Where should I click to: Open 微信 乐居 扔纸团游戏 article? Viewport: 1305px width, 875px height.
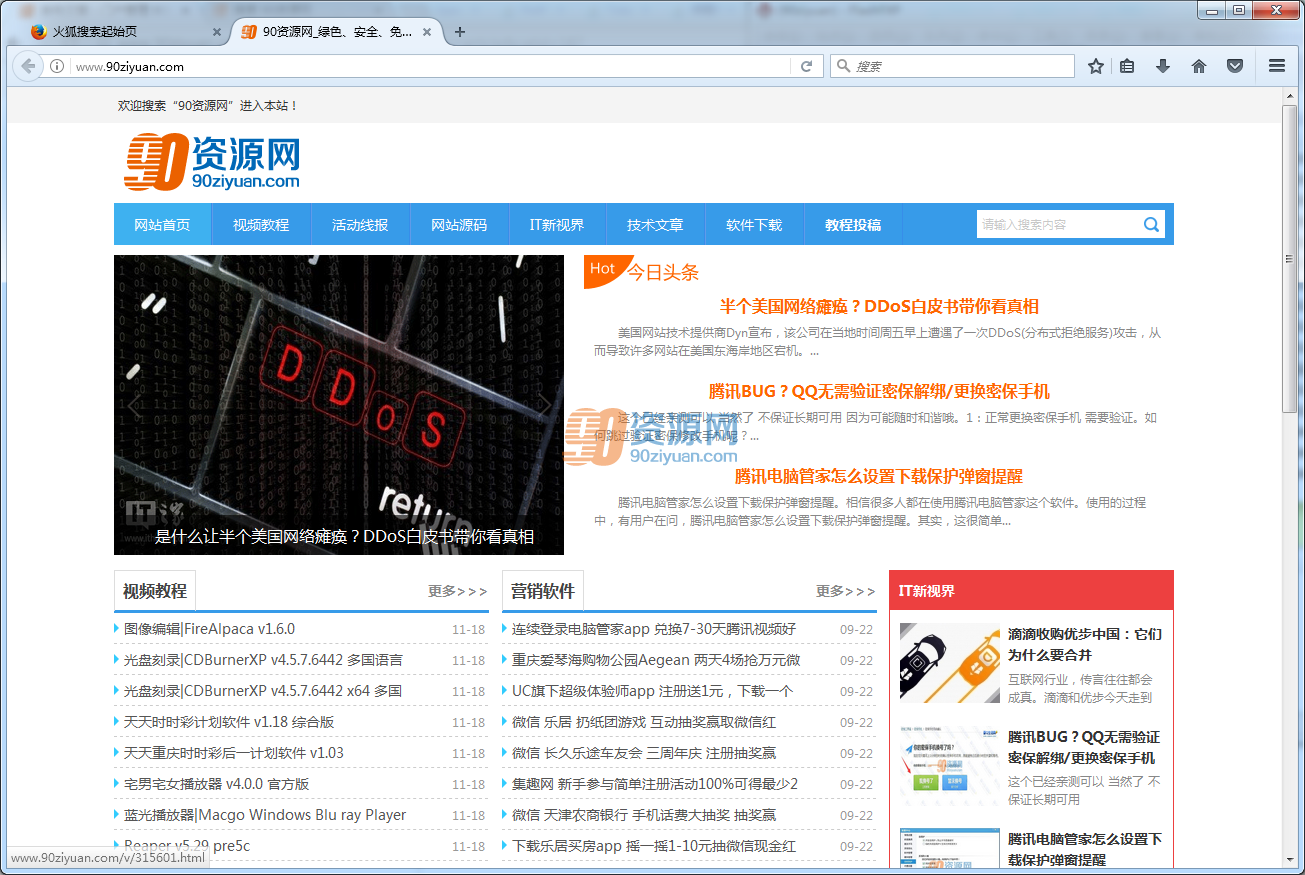click(x=644, y=722)
